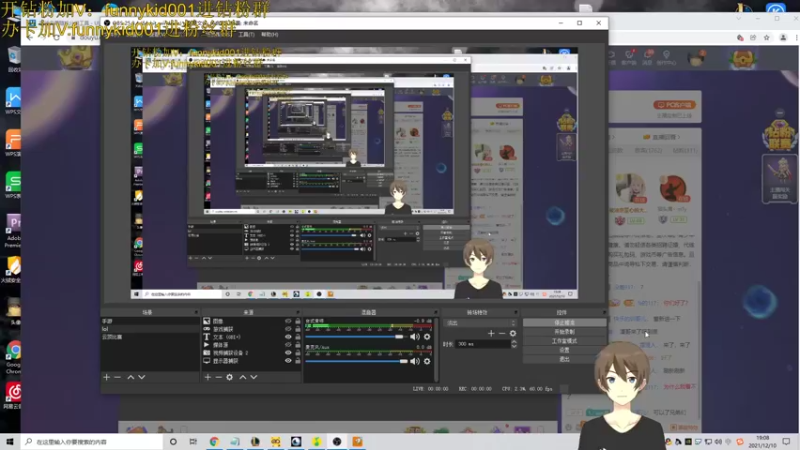800x450 pixels.
Task: Toggle visibility of 显示器捕获 source
Action: point(288,361)
